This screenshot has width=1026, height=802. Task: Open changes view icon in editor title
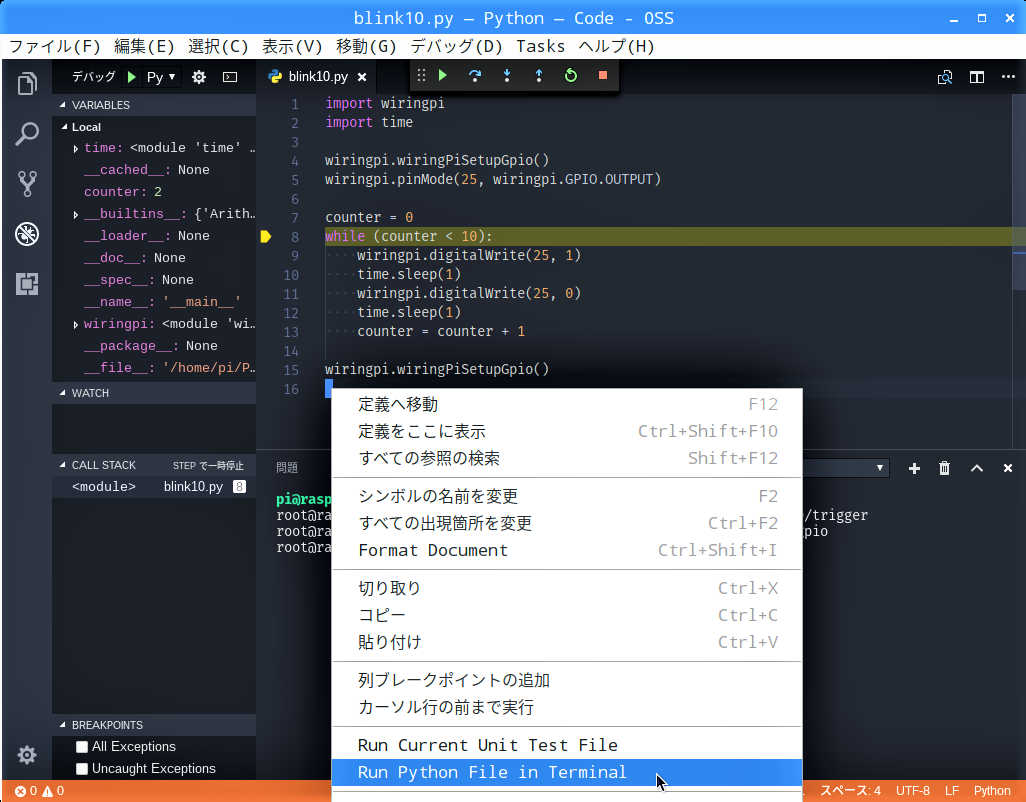(945, 77)
